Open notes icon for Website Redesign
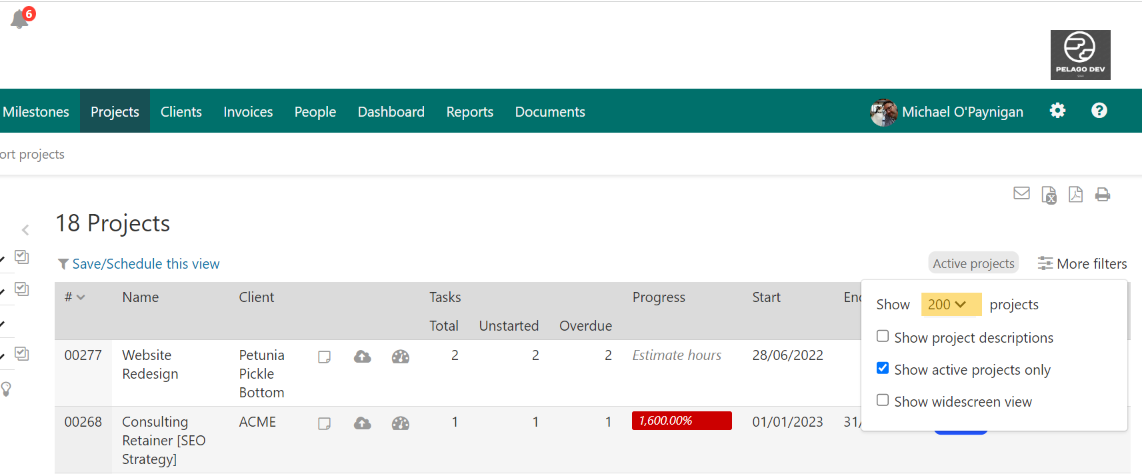 pos(324,356)
